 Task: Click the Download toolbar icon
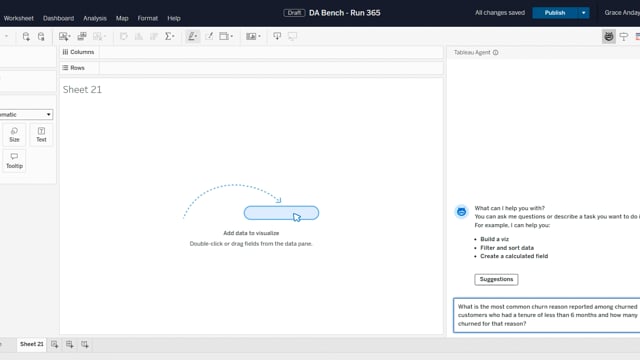[x=277, y=36]
